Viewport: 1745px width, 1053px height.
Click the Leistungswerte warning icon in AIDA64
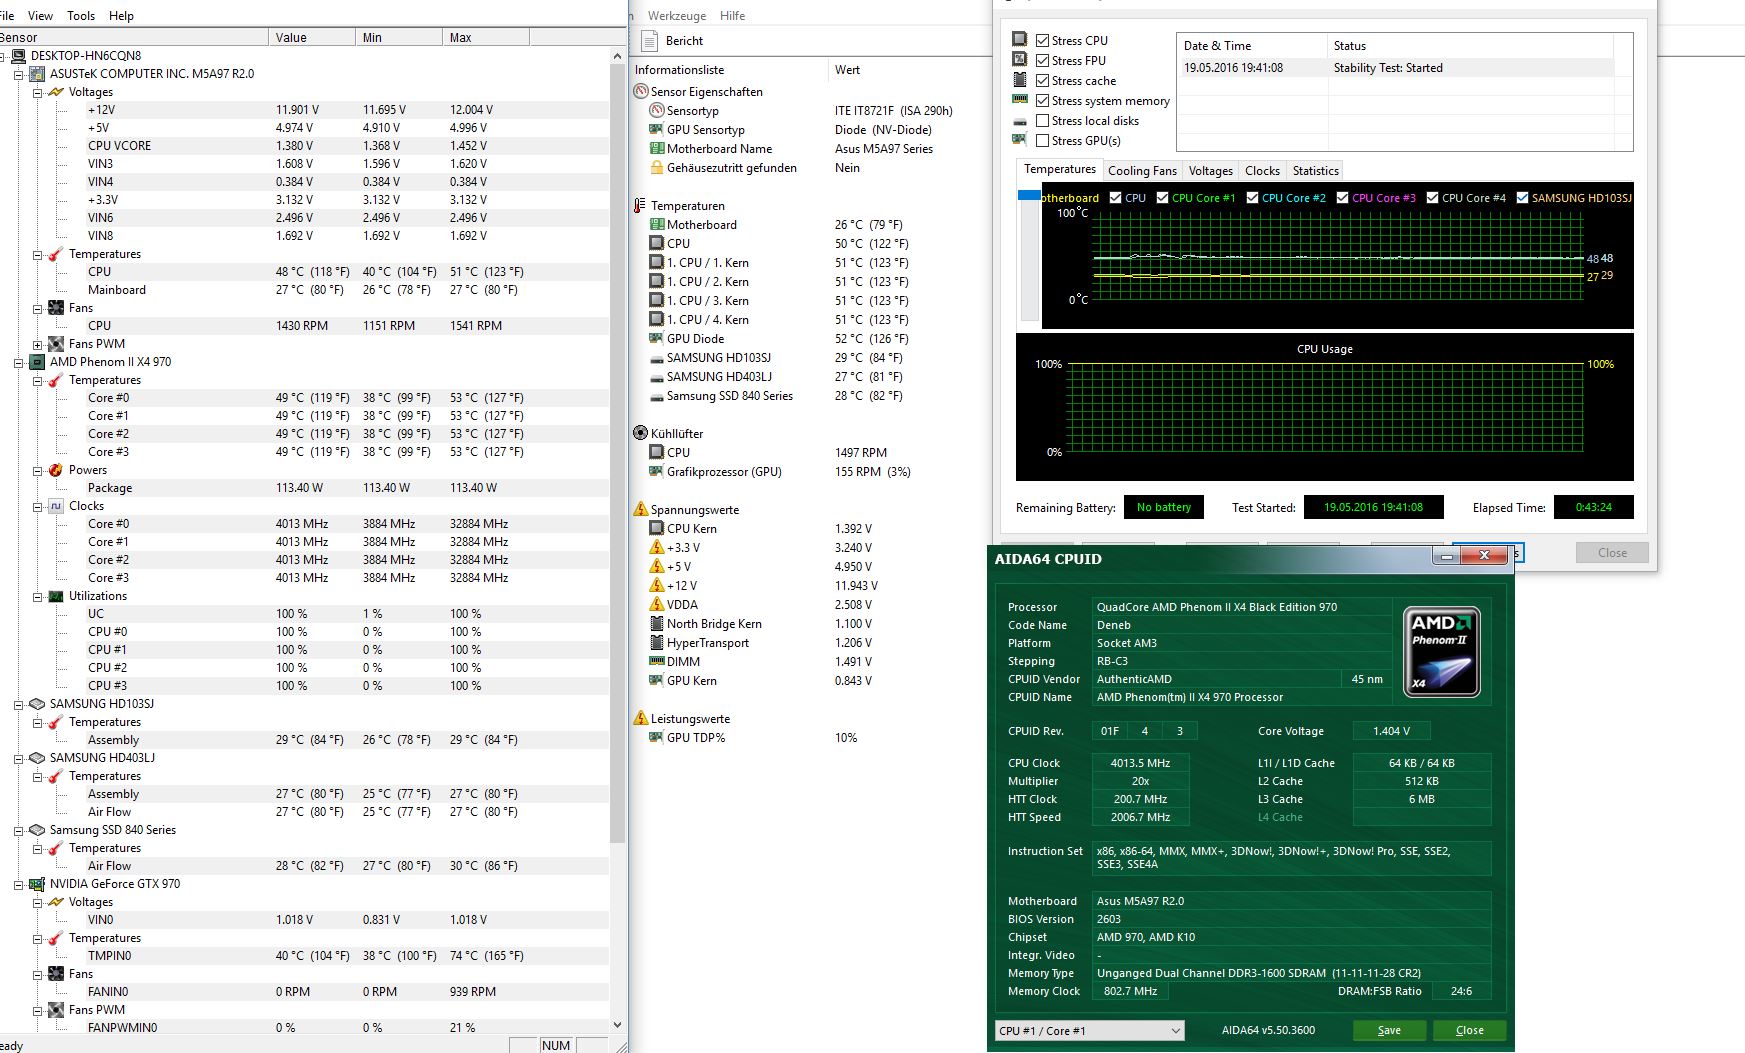coord(641,718)
